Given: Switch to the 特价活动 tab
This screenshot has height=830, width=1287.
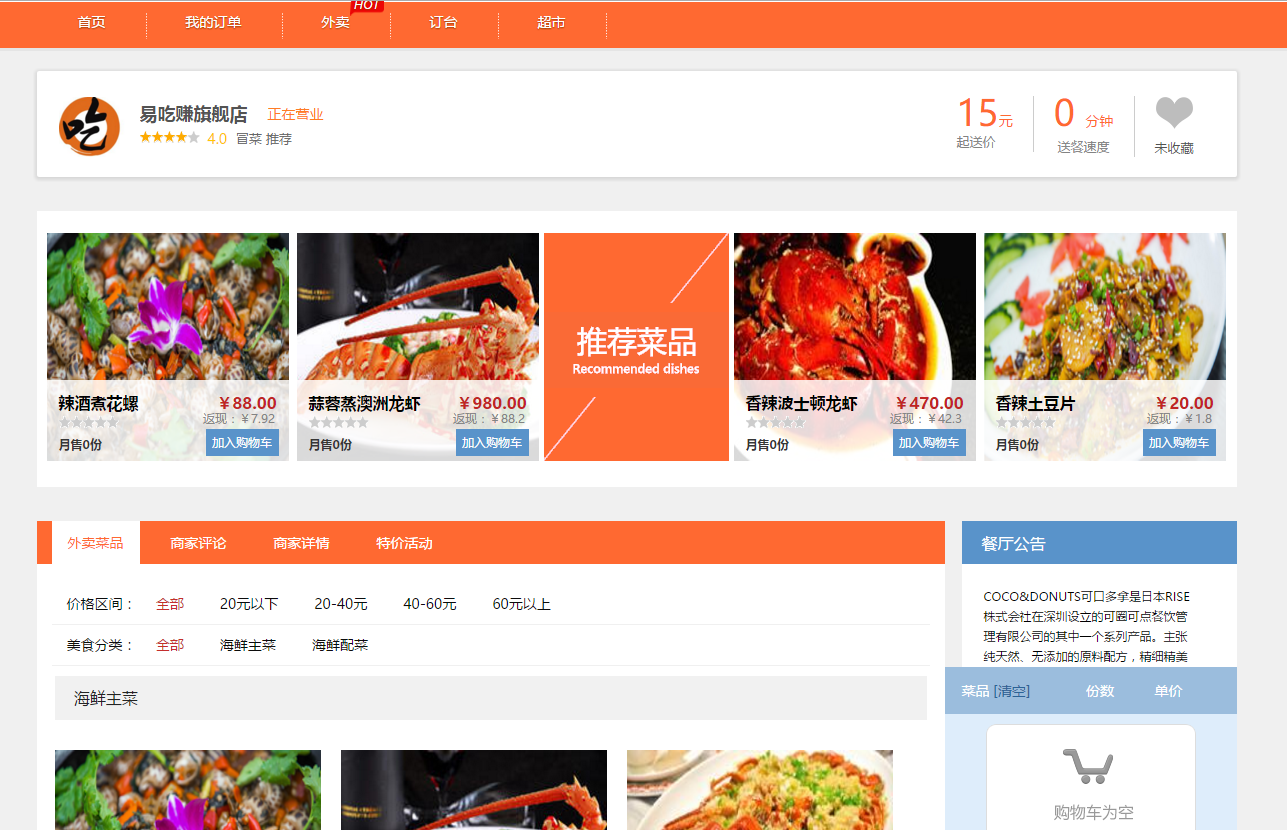Looking at the screenshot, I should pyautogui.click(x=404, y=543).
